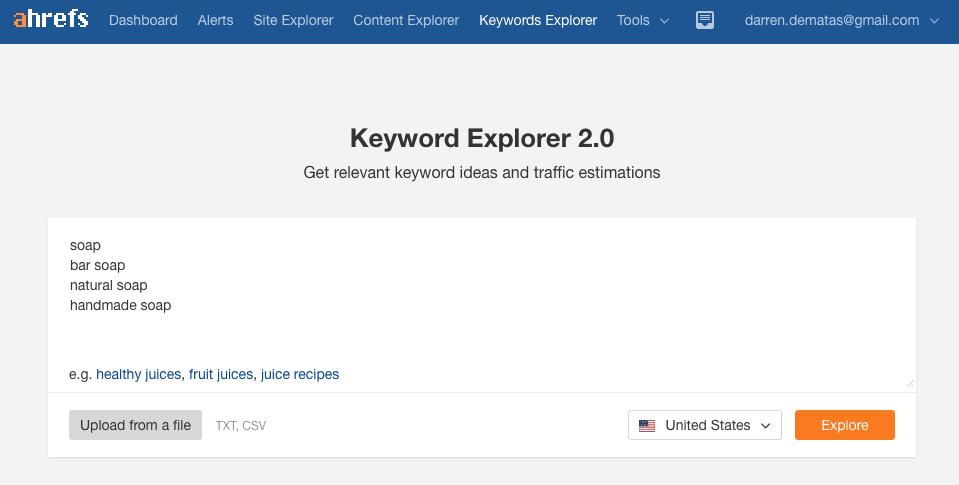Click the United States flag icon
Screen dimensions: 959x485
646,426
